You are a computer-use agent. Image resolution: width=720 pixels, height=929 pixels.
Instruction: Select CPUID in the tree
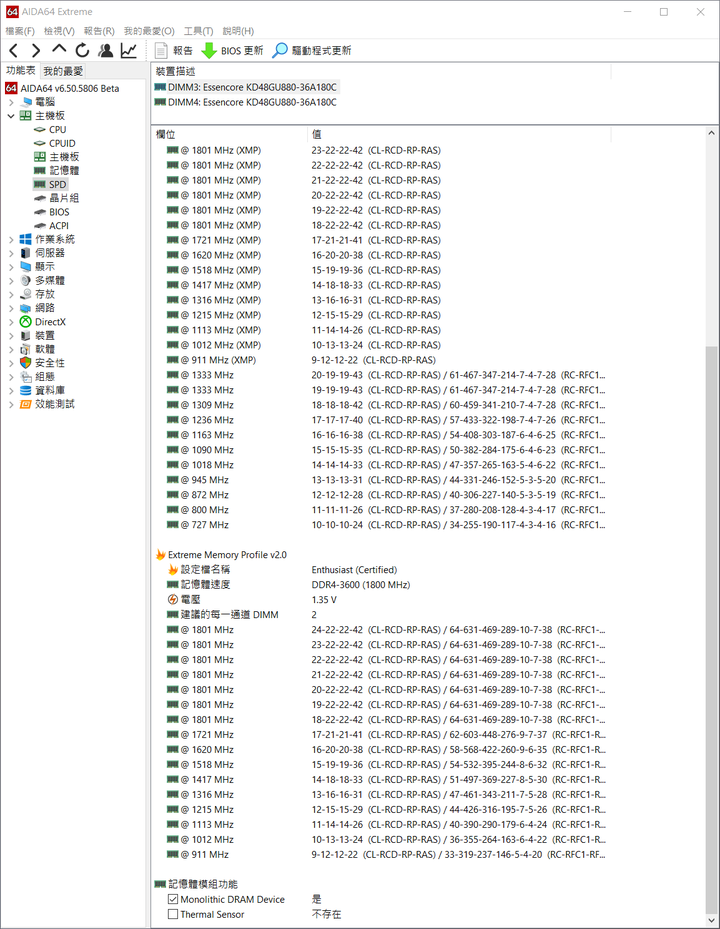[x=62, y=143]
